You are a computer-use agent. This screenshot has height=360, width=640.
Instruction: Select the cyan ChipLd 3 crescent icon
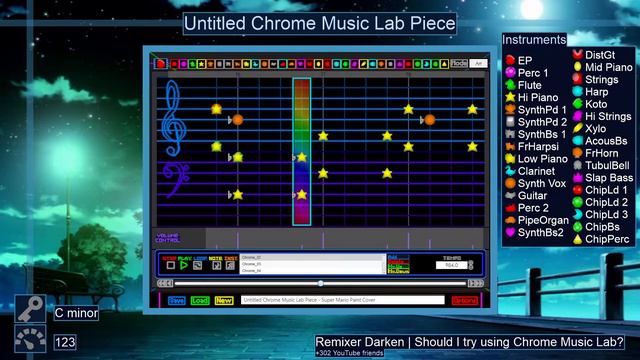[x=426, y=64]
